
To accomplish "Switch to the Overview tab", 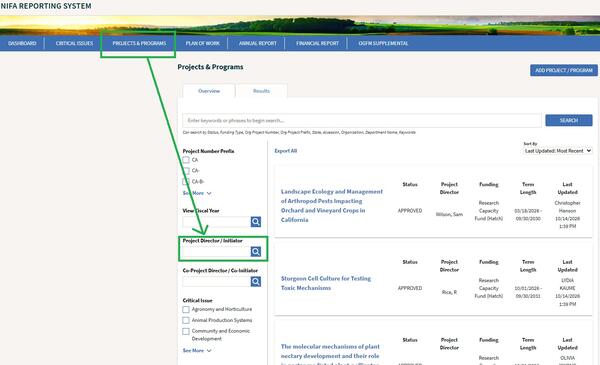I will tap(209, 91).
